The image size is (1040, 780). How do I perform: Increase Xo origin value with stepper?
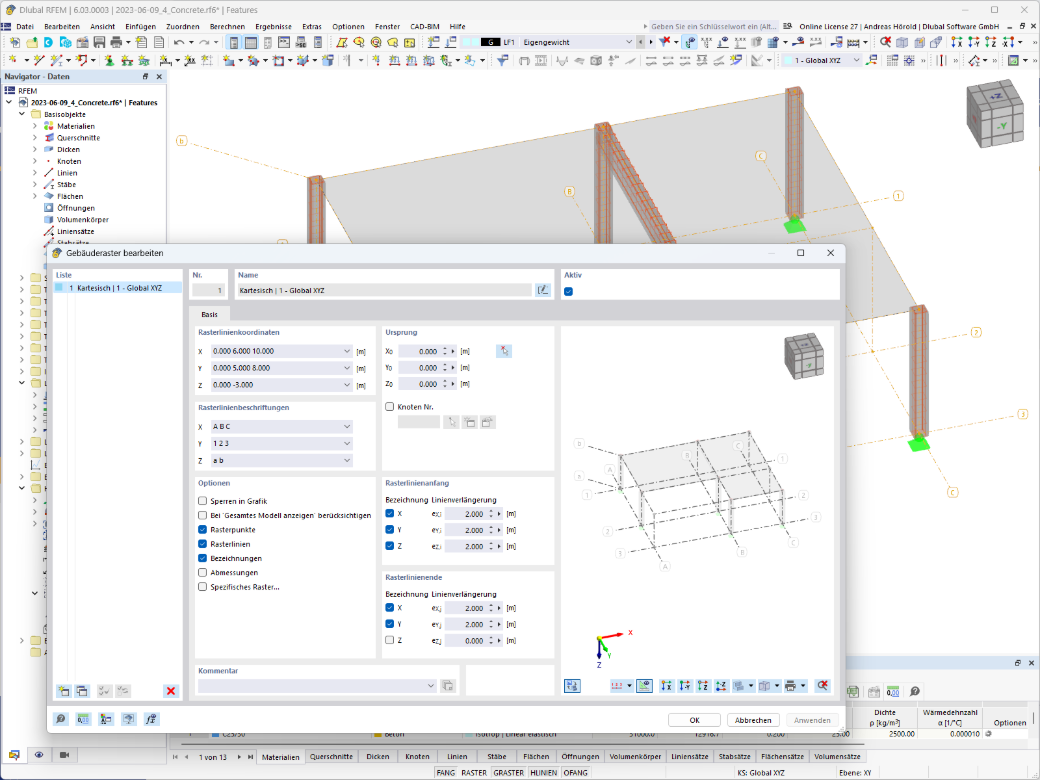point(445,348)
